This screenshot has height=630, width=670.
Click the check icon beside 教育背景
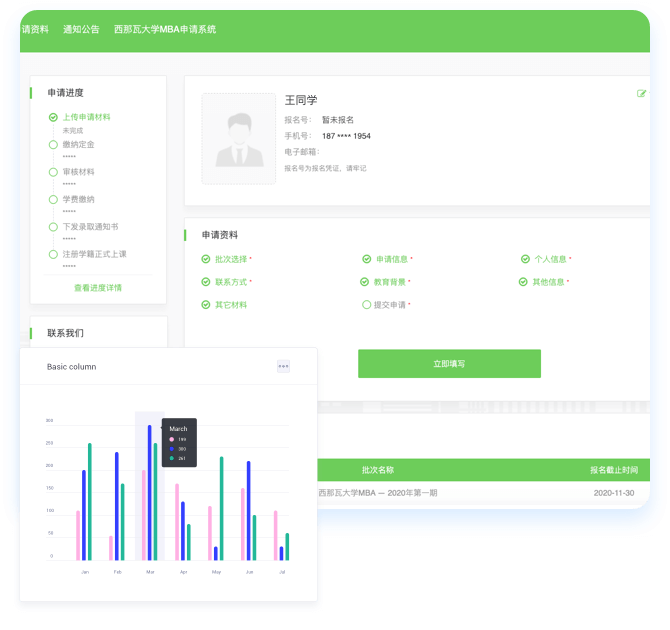pyautogui.click(x=367, y=282)
